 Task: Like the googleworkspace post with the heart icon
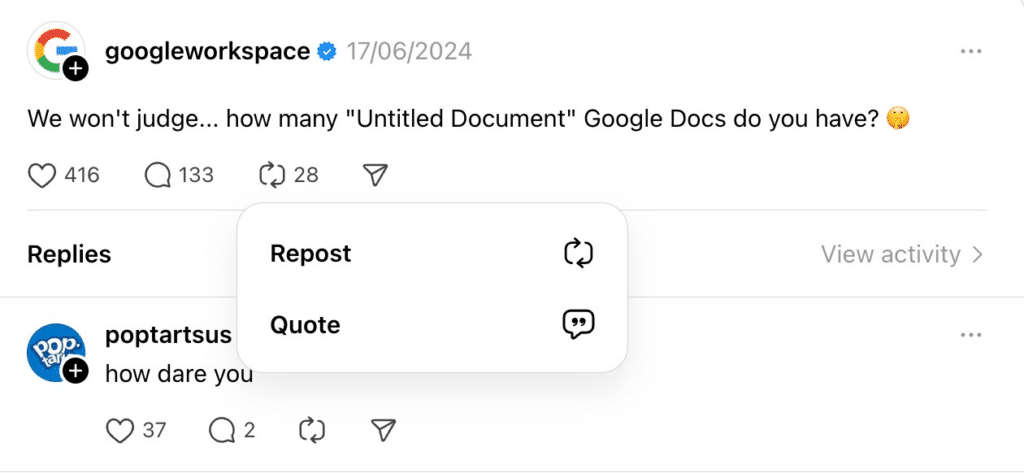[42, 175]
